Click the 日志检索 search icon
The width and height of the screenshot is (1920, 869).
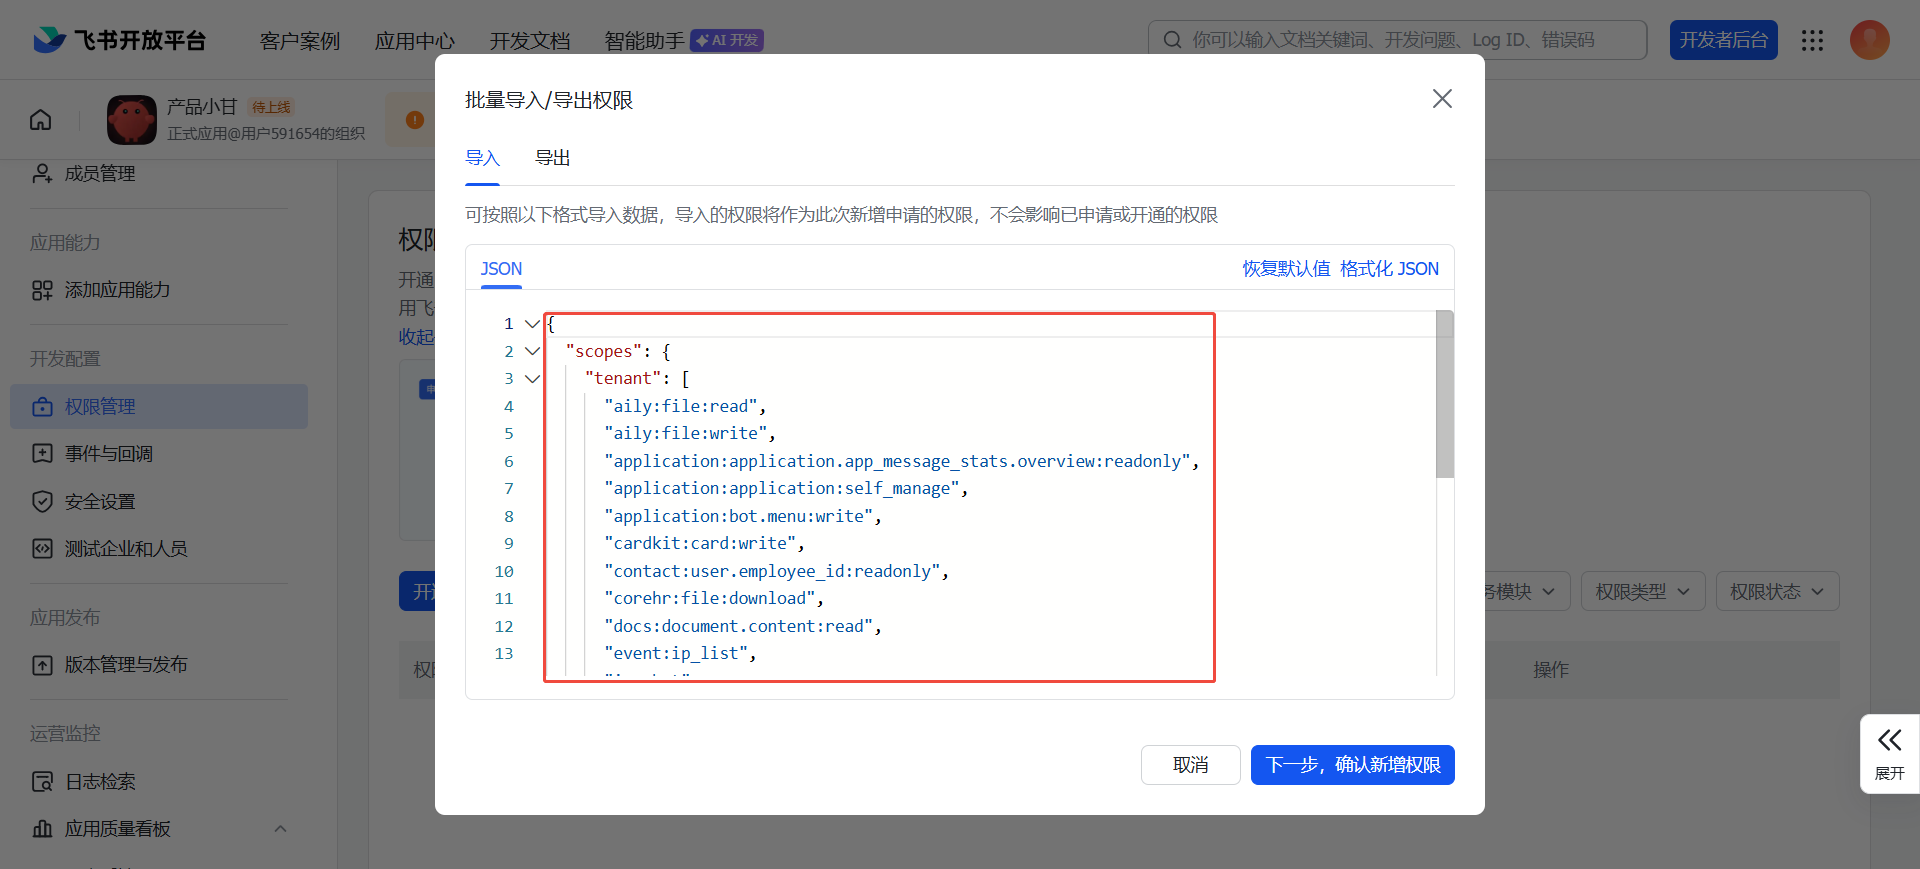pyautogui.click(x=42, y=782)
